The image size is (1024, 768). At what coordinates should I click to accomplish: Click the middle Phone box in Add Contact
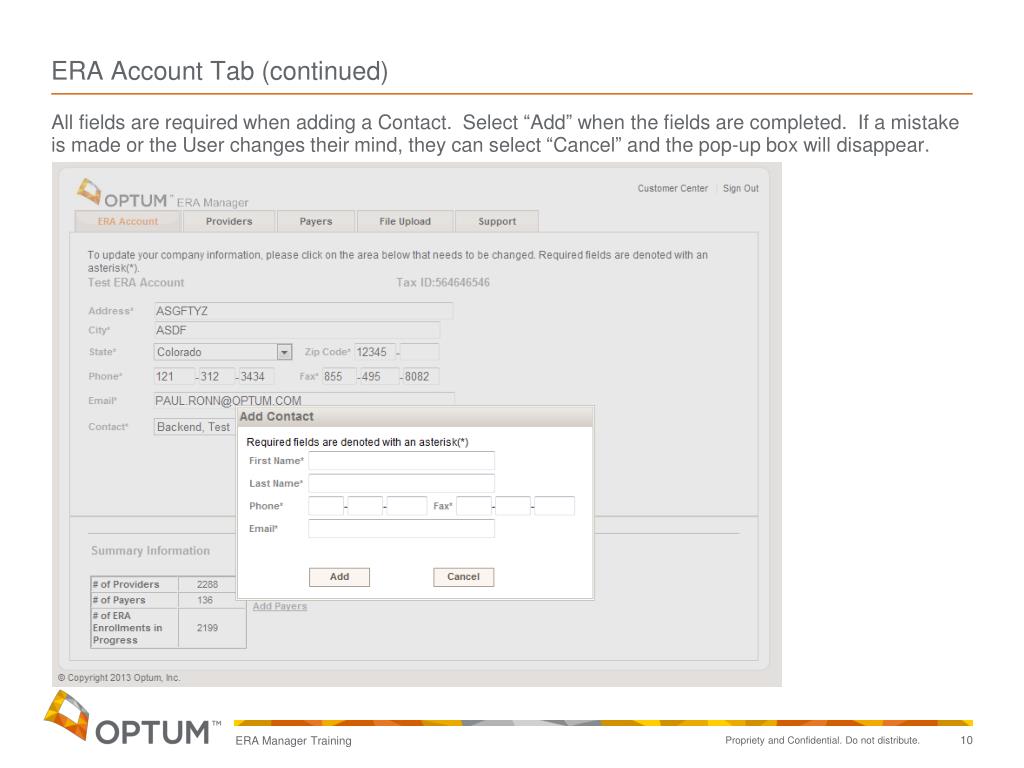coord(365,505)
